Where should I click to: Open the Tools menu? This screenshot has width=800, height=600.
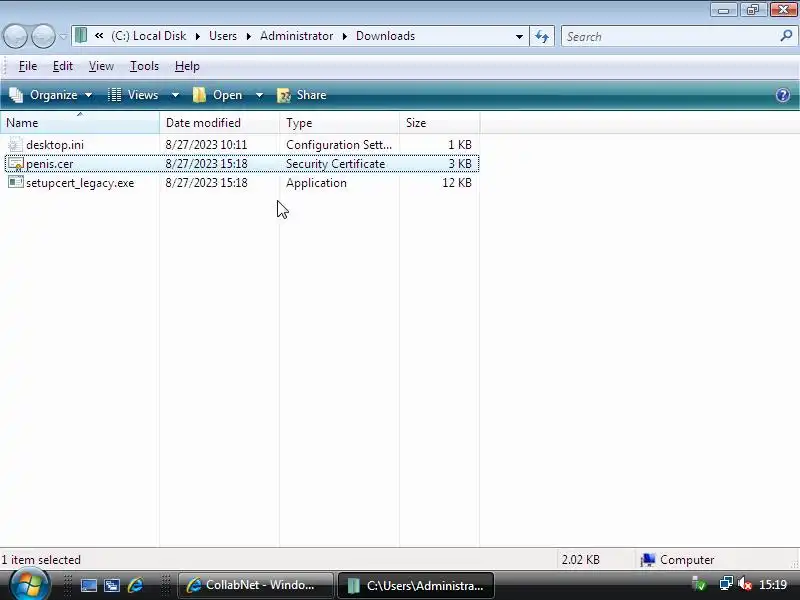point(144,66)
